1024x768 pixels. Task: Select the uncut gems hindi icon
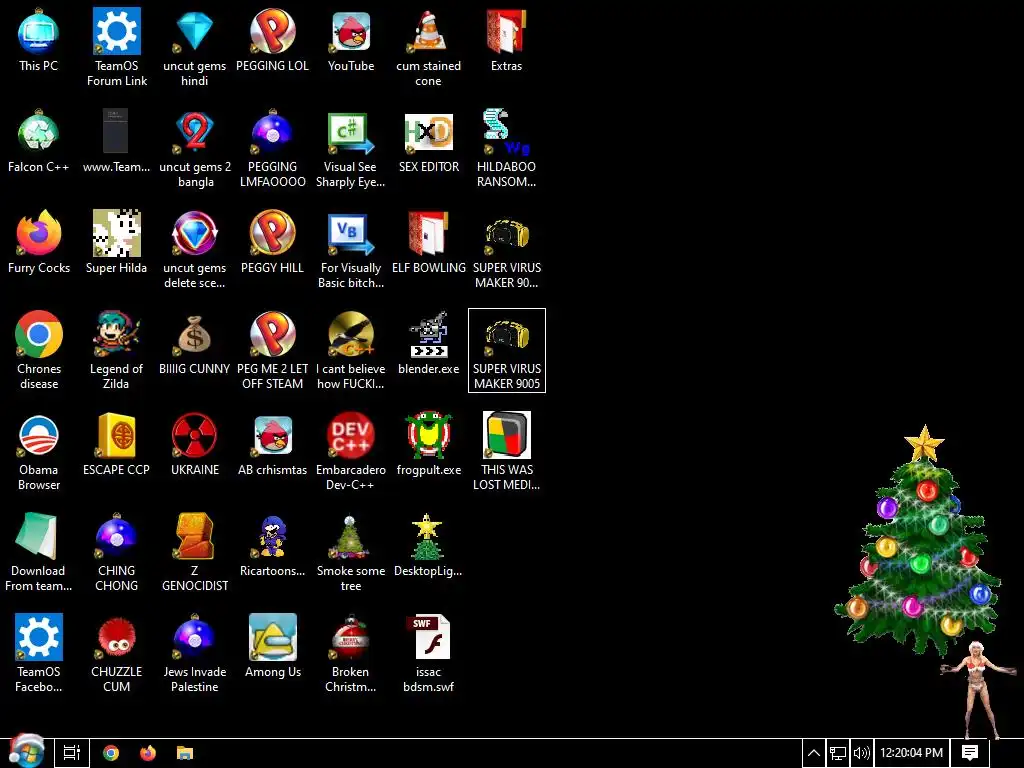click(195, 47)
